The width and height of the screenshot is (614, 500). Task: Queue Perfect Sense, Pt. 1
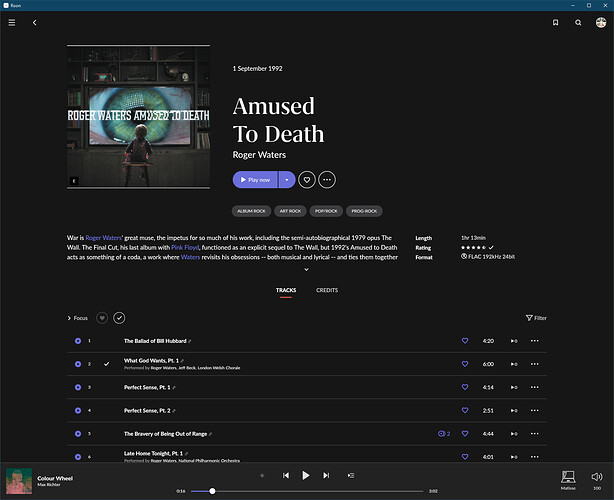click(514, 387)
